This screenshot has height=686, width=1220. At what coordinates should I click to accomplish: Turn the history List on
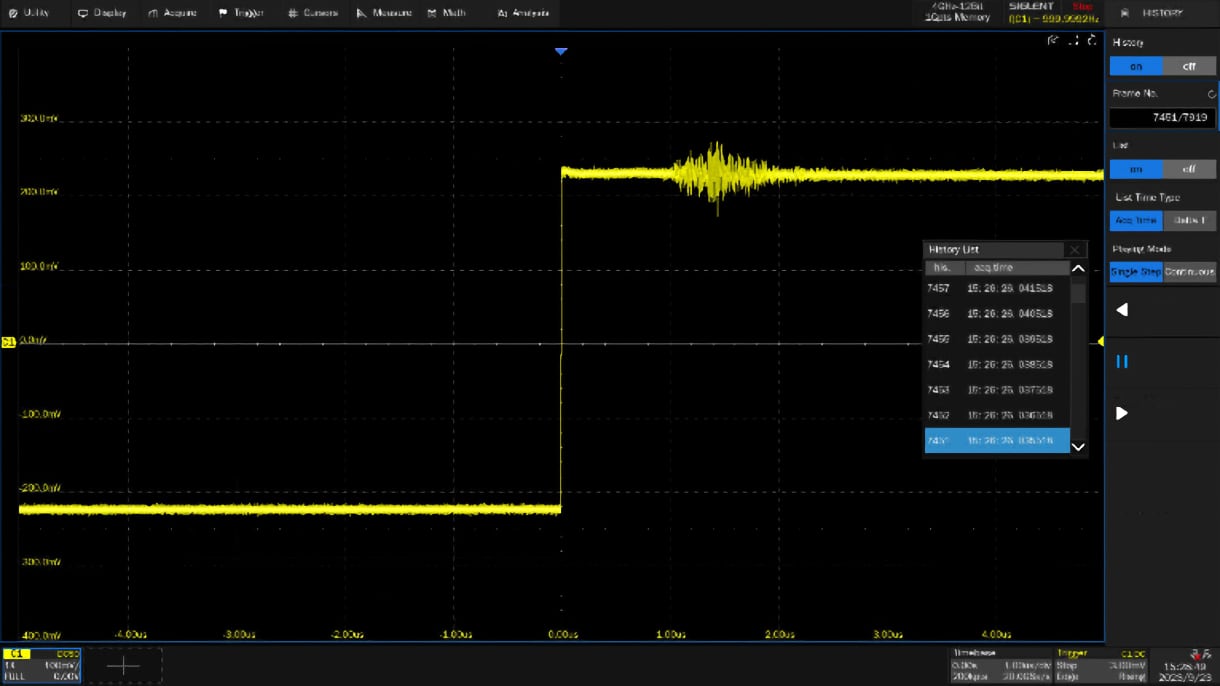pyautogui.click(x=1136, y=169)
